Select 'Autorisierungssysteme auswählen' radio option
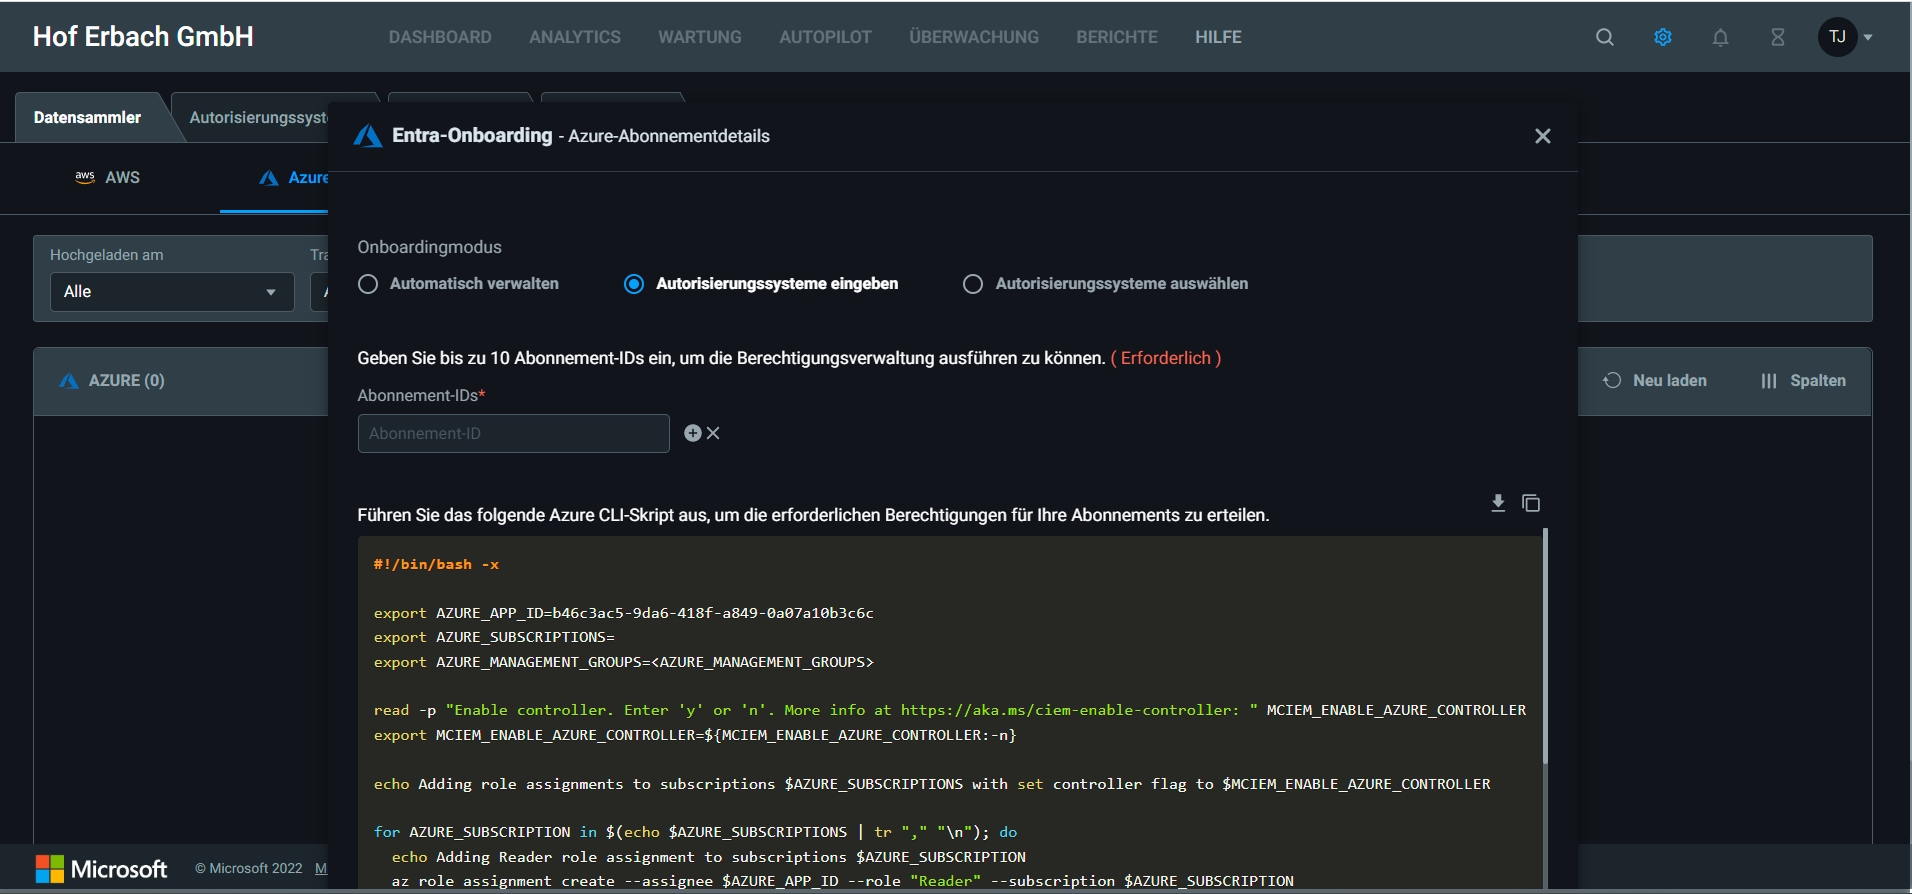The width and height of the screenshot is (1912, 894). click(x=1105, y=284)
